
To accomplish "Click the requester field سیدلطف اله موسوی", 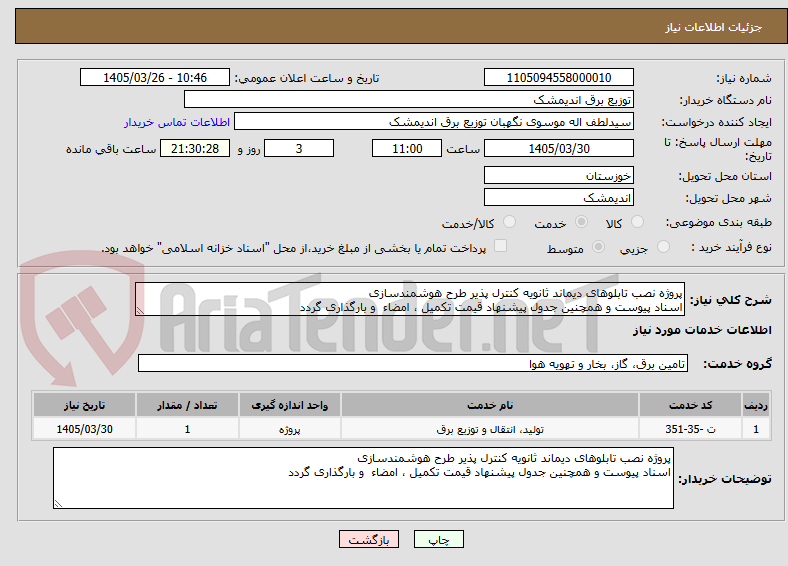I will point(434,122).
